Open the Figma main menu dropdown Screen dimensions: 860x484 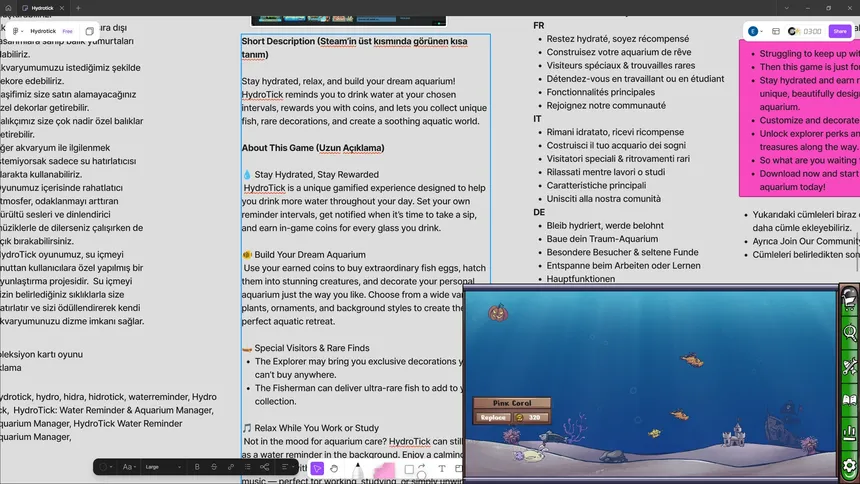point(18,31)
